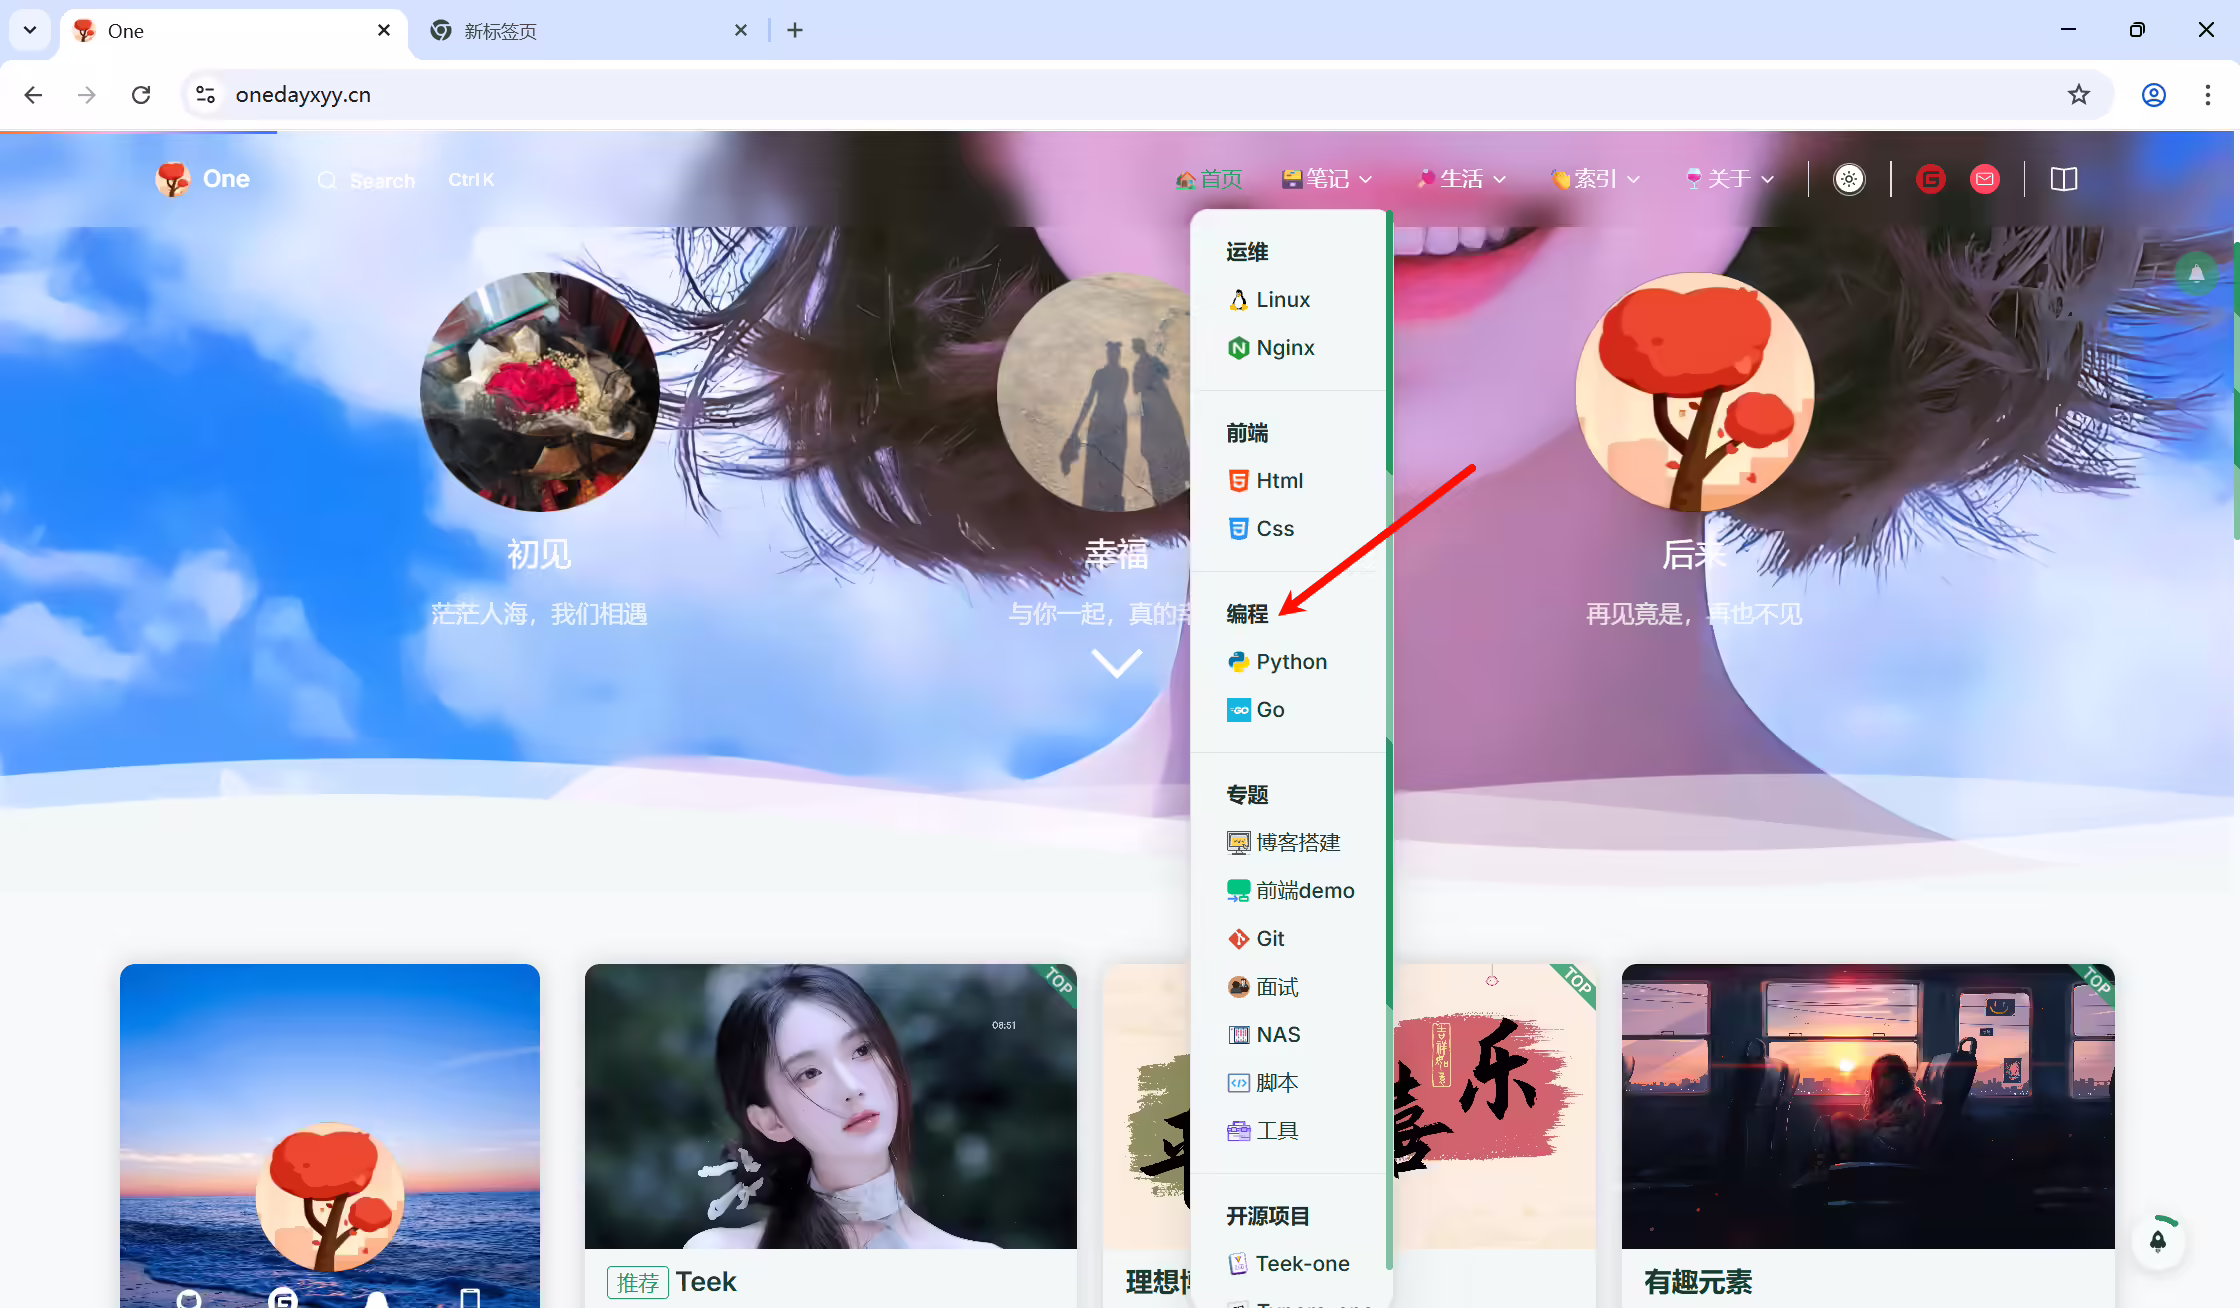Select Python under 编程
Screen dimensions: 2240x1308
[x=1278, y=662]
